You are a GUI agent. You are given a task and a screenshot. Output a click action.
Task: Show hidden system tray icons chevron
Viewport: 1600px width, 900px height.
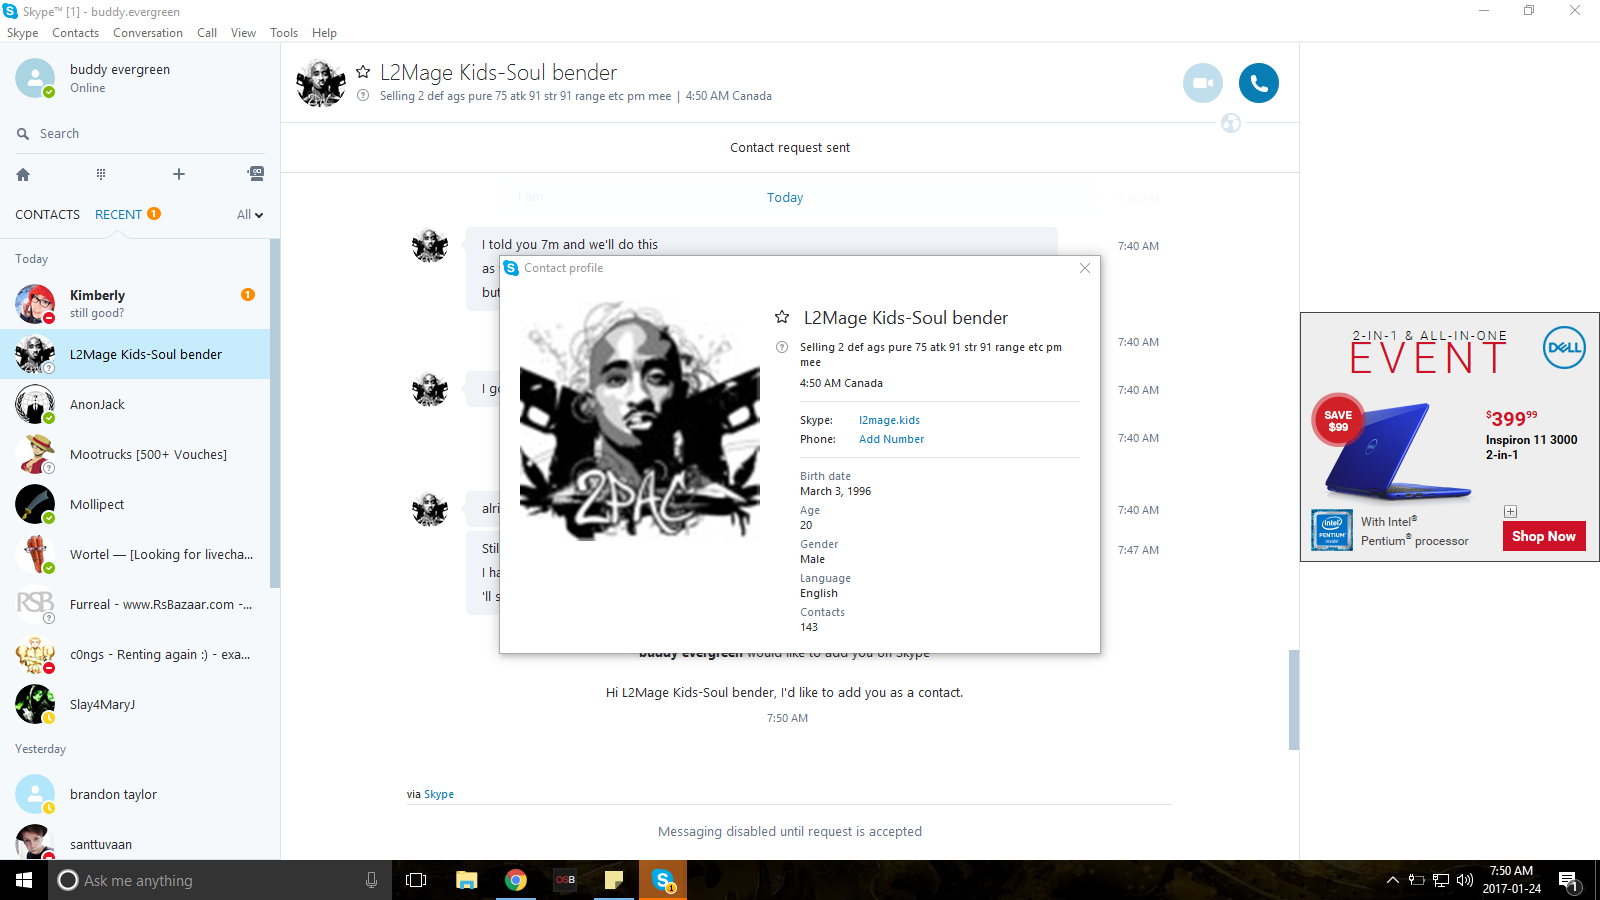pyautogui.click(x=1392, y=880)
